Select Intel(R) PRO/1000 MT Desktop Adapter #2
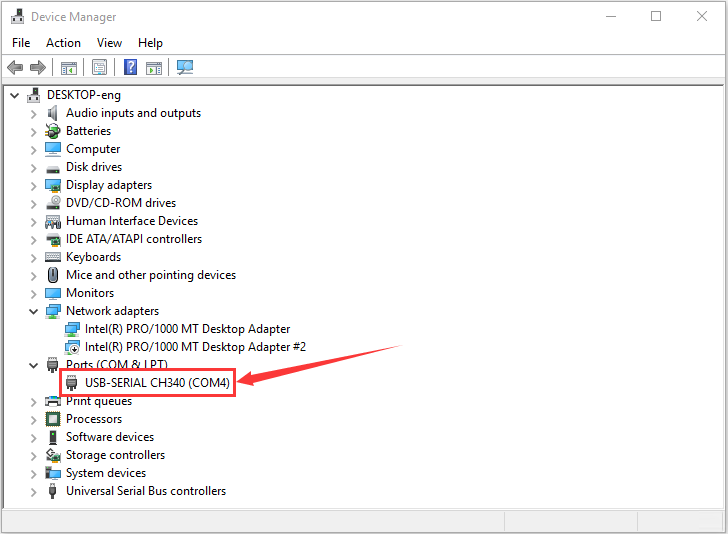The image size is (728, 534). click(x=195, y=347)
